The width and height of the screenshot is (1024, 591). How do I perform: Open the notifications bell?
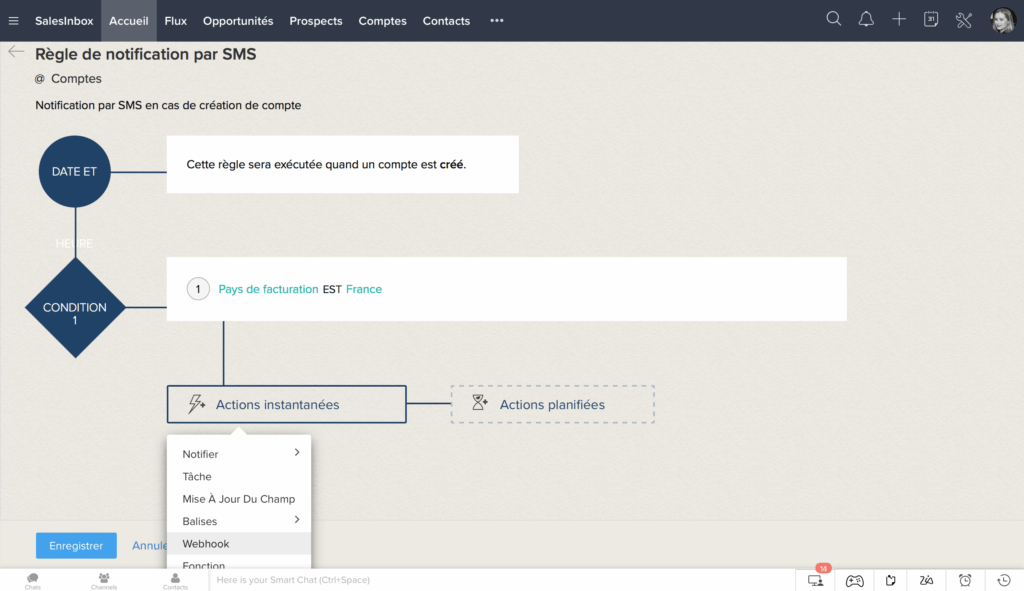coord(866,19)
